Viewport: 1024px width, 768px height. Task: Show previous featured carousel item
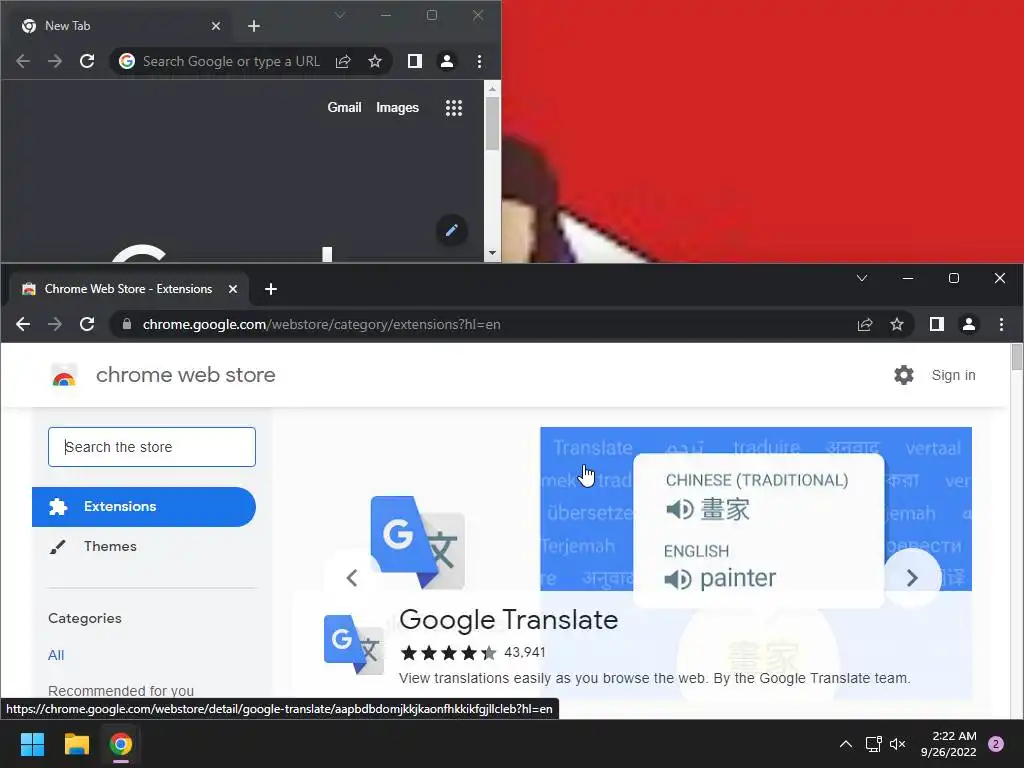click(351, 577)
